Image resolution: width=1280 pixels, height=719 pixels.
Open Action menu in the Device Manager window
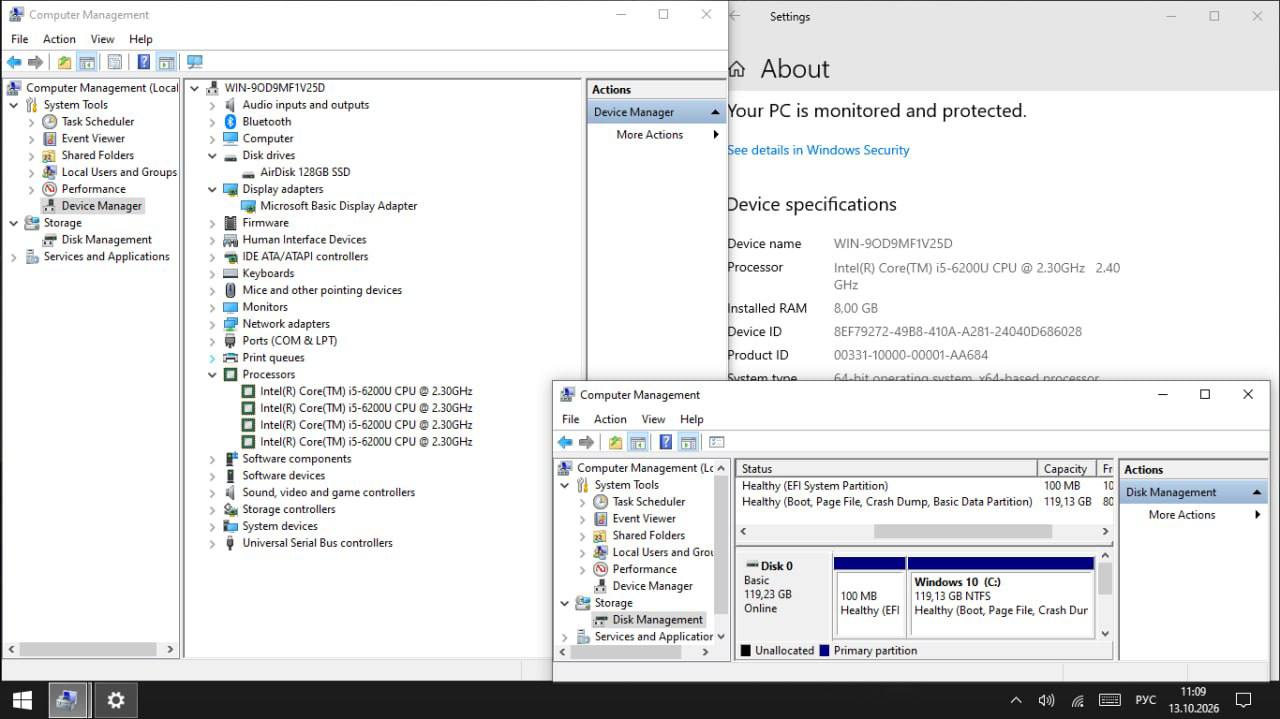tap(59, 39)
